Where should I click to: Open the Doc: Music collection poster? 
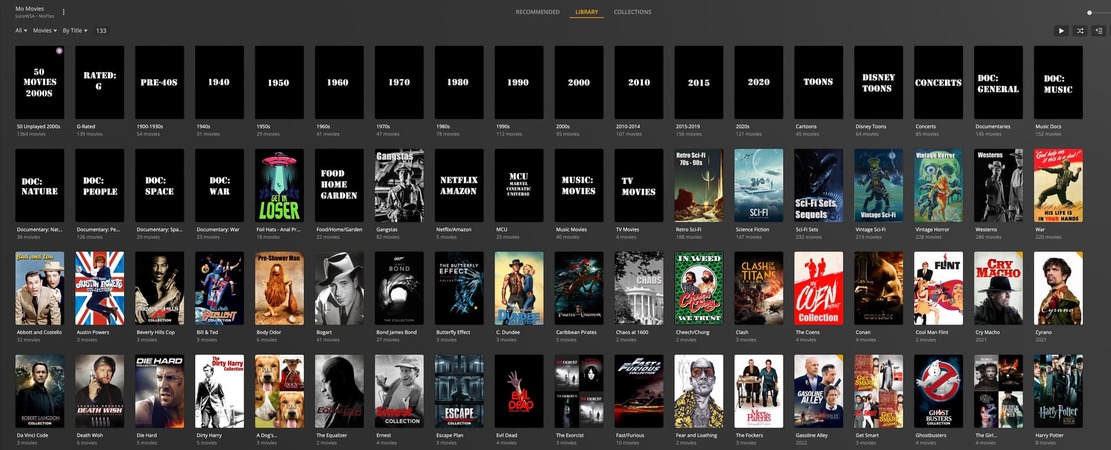tap(1058, 82)
